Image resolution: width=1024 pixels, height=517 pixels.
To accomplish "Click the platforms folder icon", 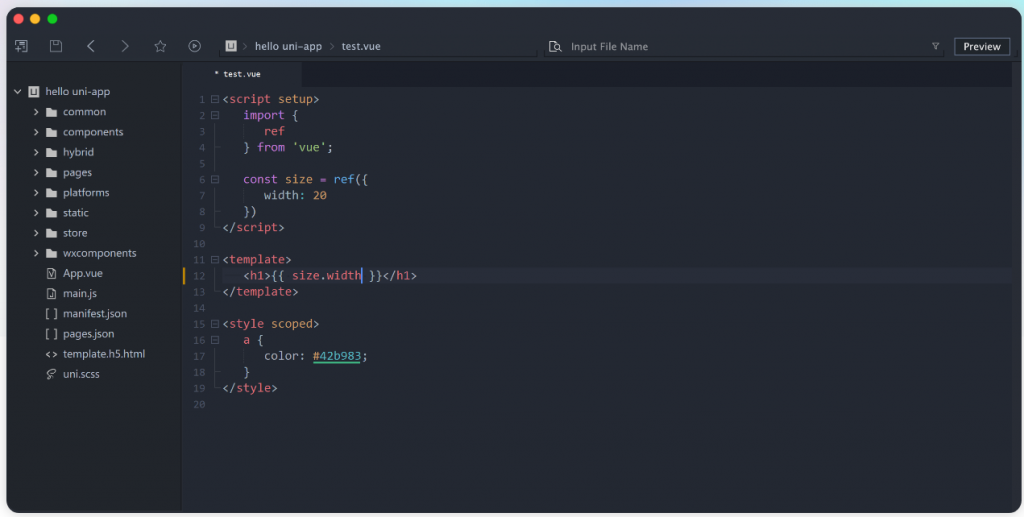I will point(52,193).
